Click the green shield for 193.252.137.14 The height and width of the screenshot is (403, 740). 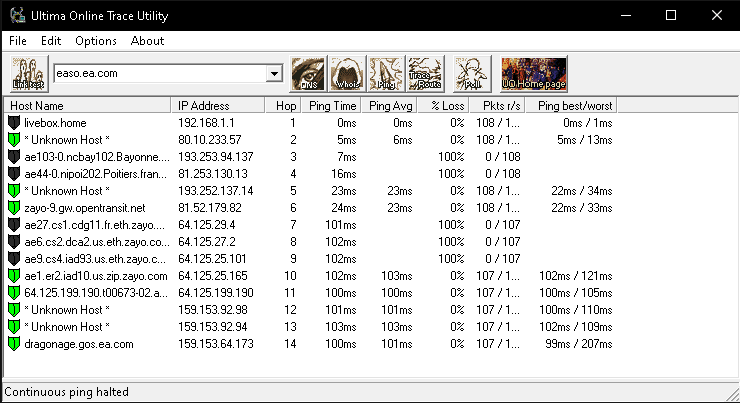click(14, 191)
